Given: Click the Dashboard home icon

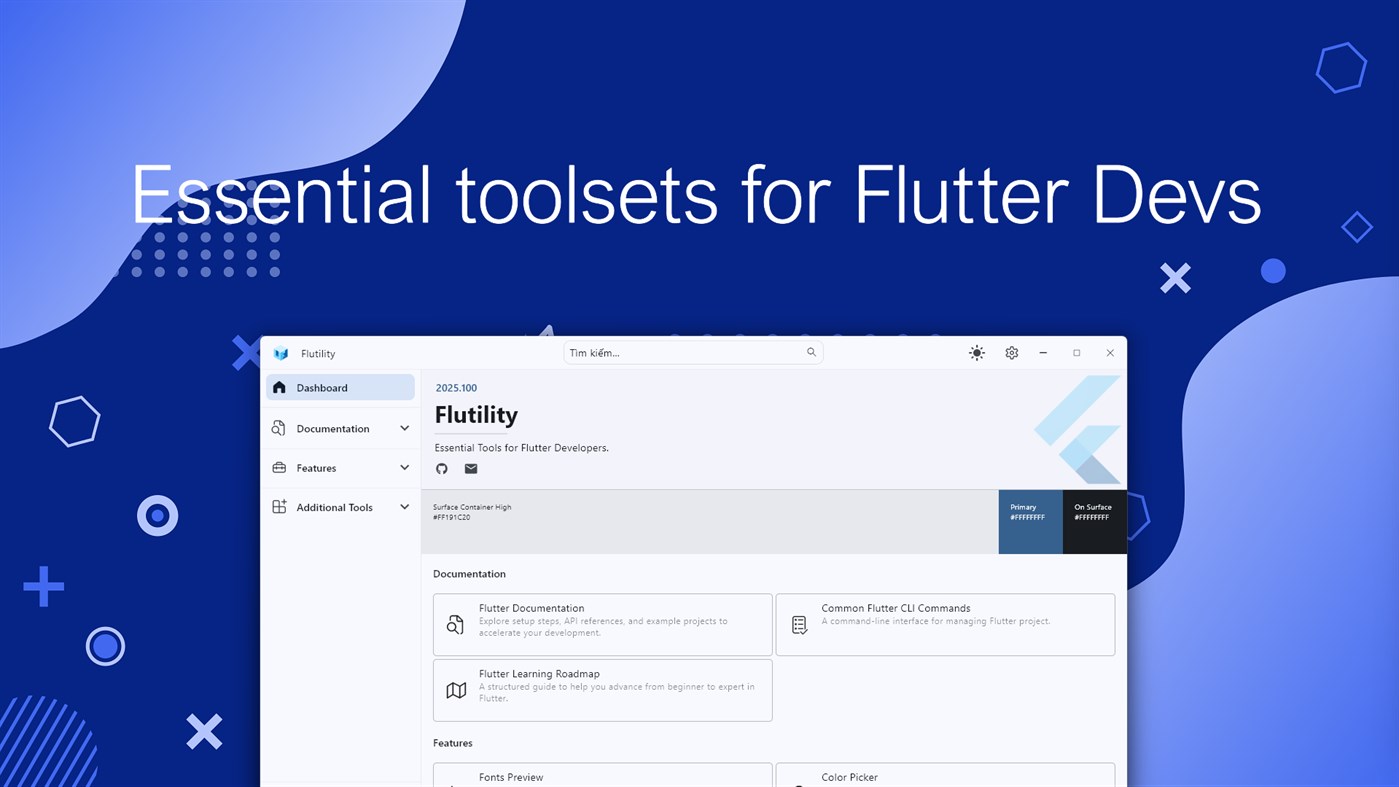Looking at the screenshot, I should tap(279, 387).
